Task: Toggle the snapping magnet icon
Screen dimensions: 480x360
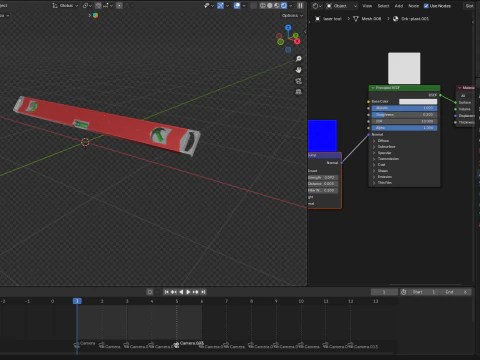Action: [98, 5]
